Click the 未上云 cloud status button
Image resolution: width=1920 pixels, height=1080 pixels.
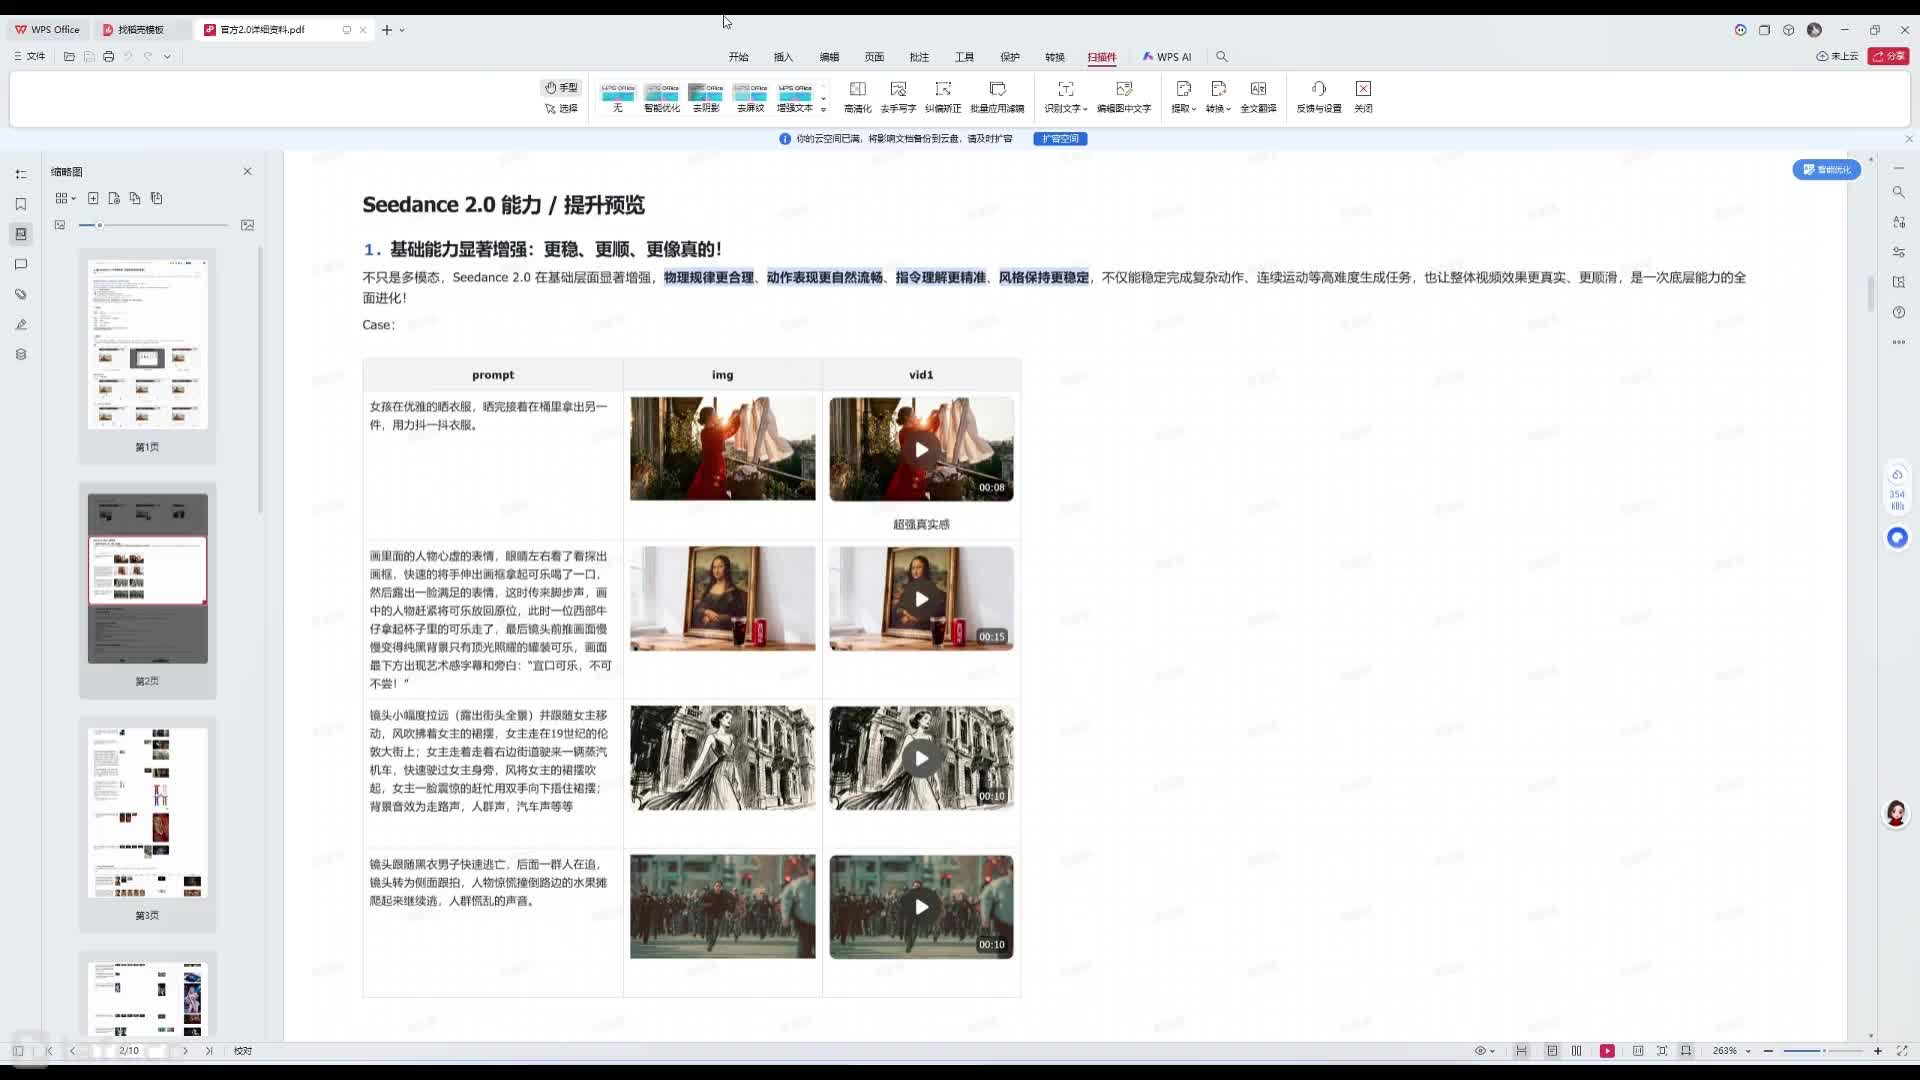1837,57
